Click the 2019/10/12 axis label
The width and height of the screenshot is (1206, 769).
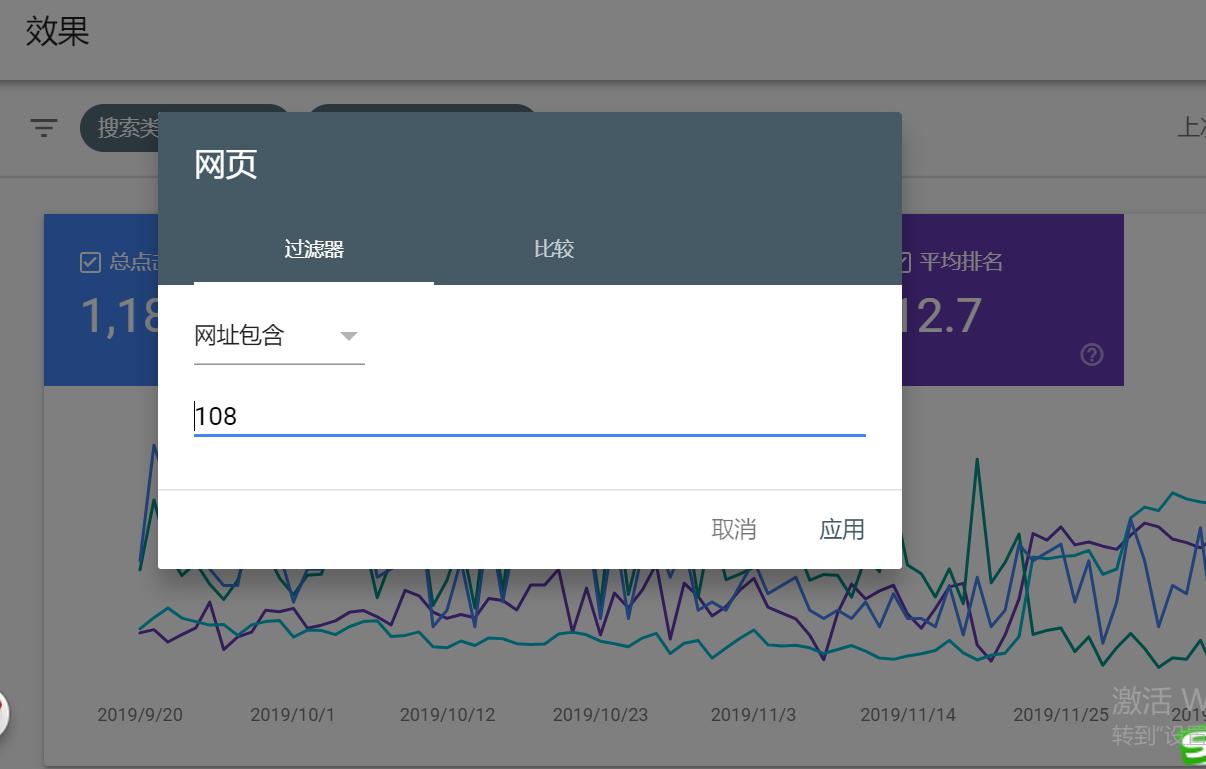(447, 715)
